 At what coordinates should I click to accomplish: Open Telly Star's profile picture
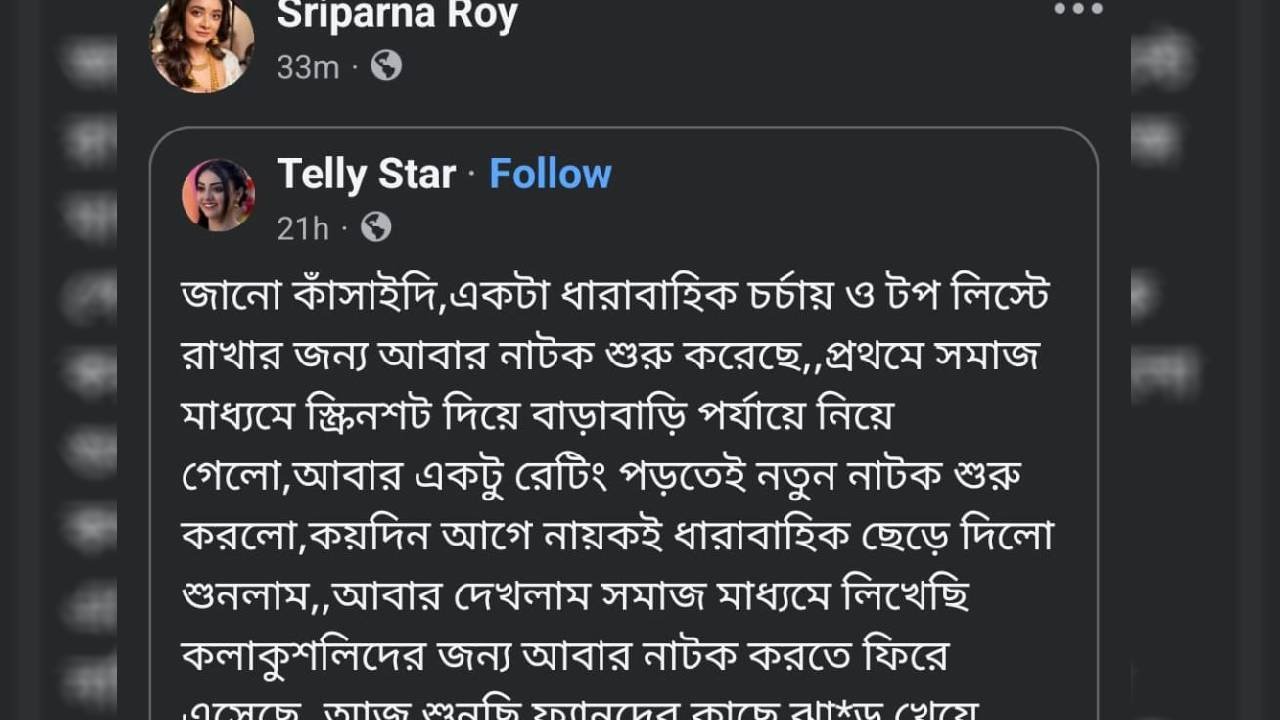point(218,195)
